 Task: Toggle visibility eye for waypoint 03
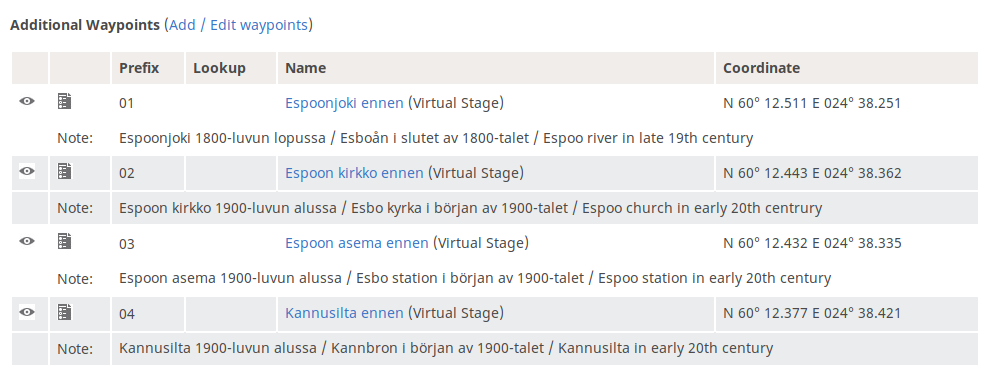pos(27,241)
